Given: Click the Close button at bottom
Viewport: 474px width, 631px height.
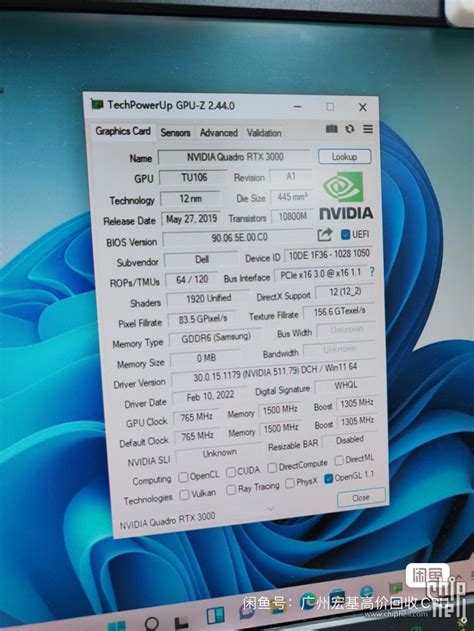Looking at the screenshot, I should click(361, 498).
